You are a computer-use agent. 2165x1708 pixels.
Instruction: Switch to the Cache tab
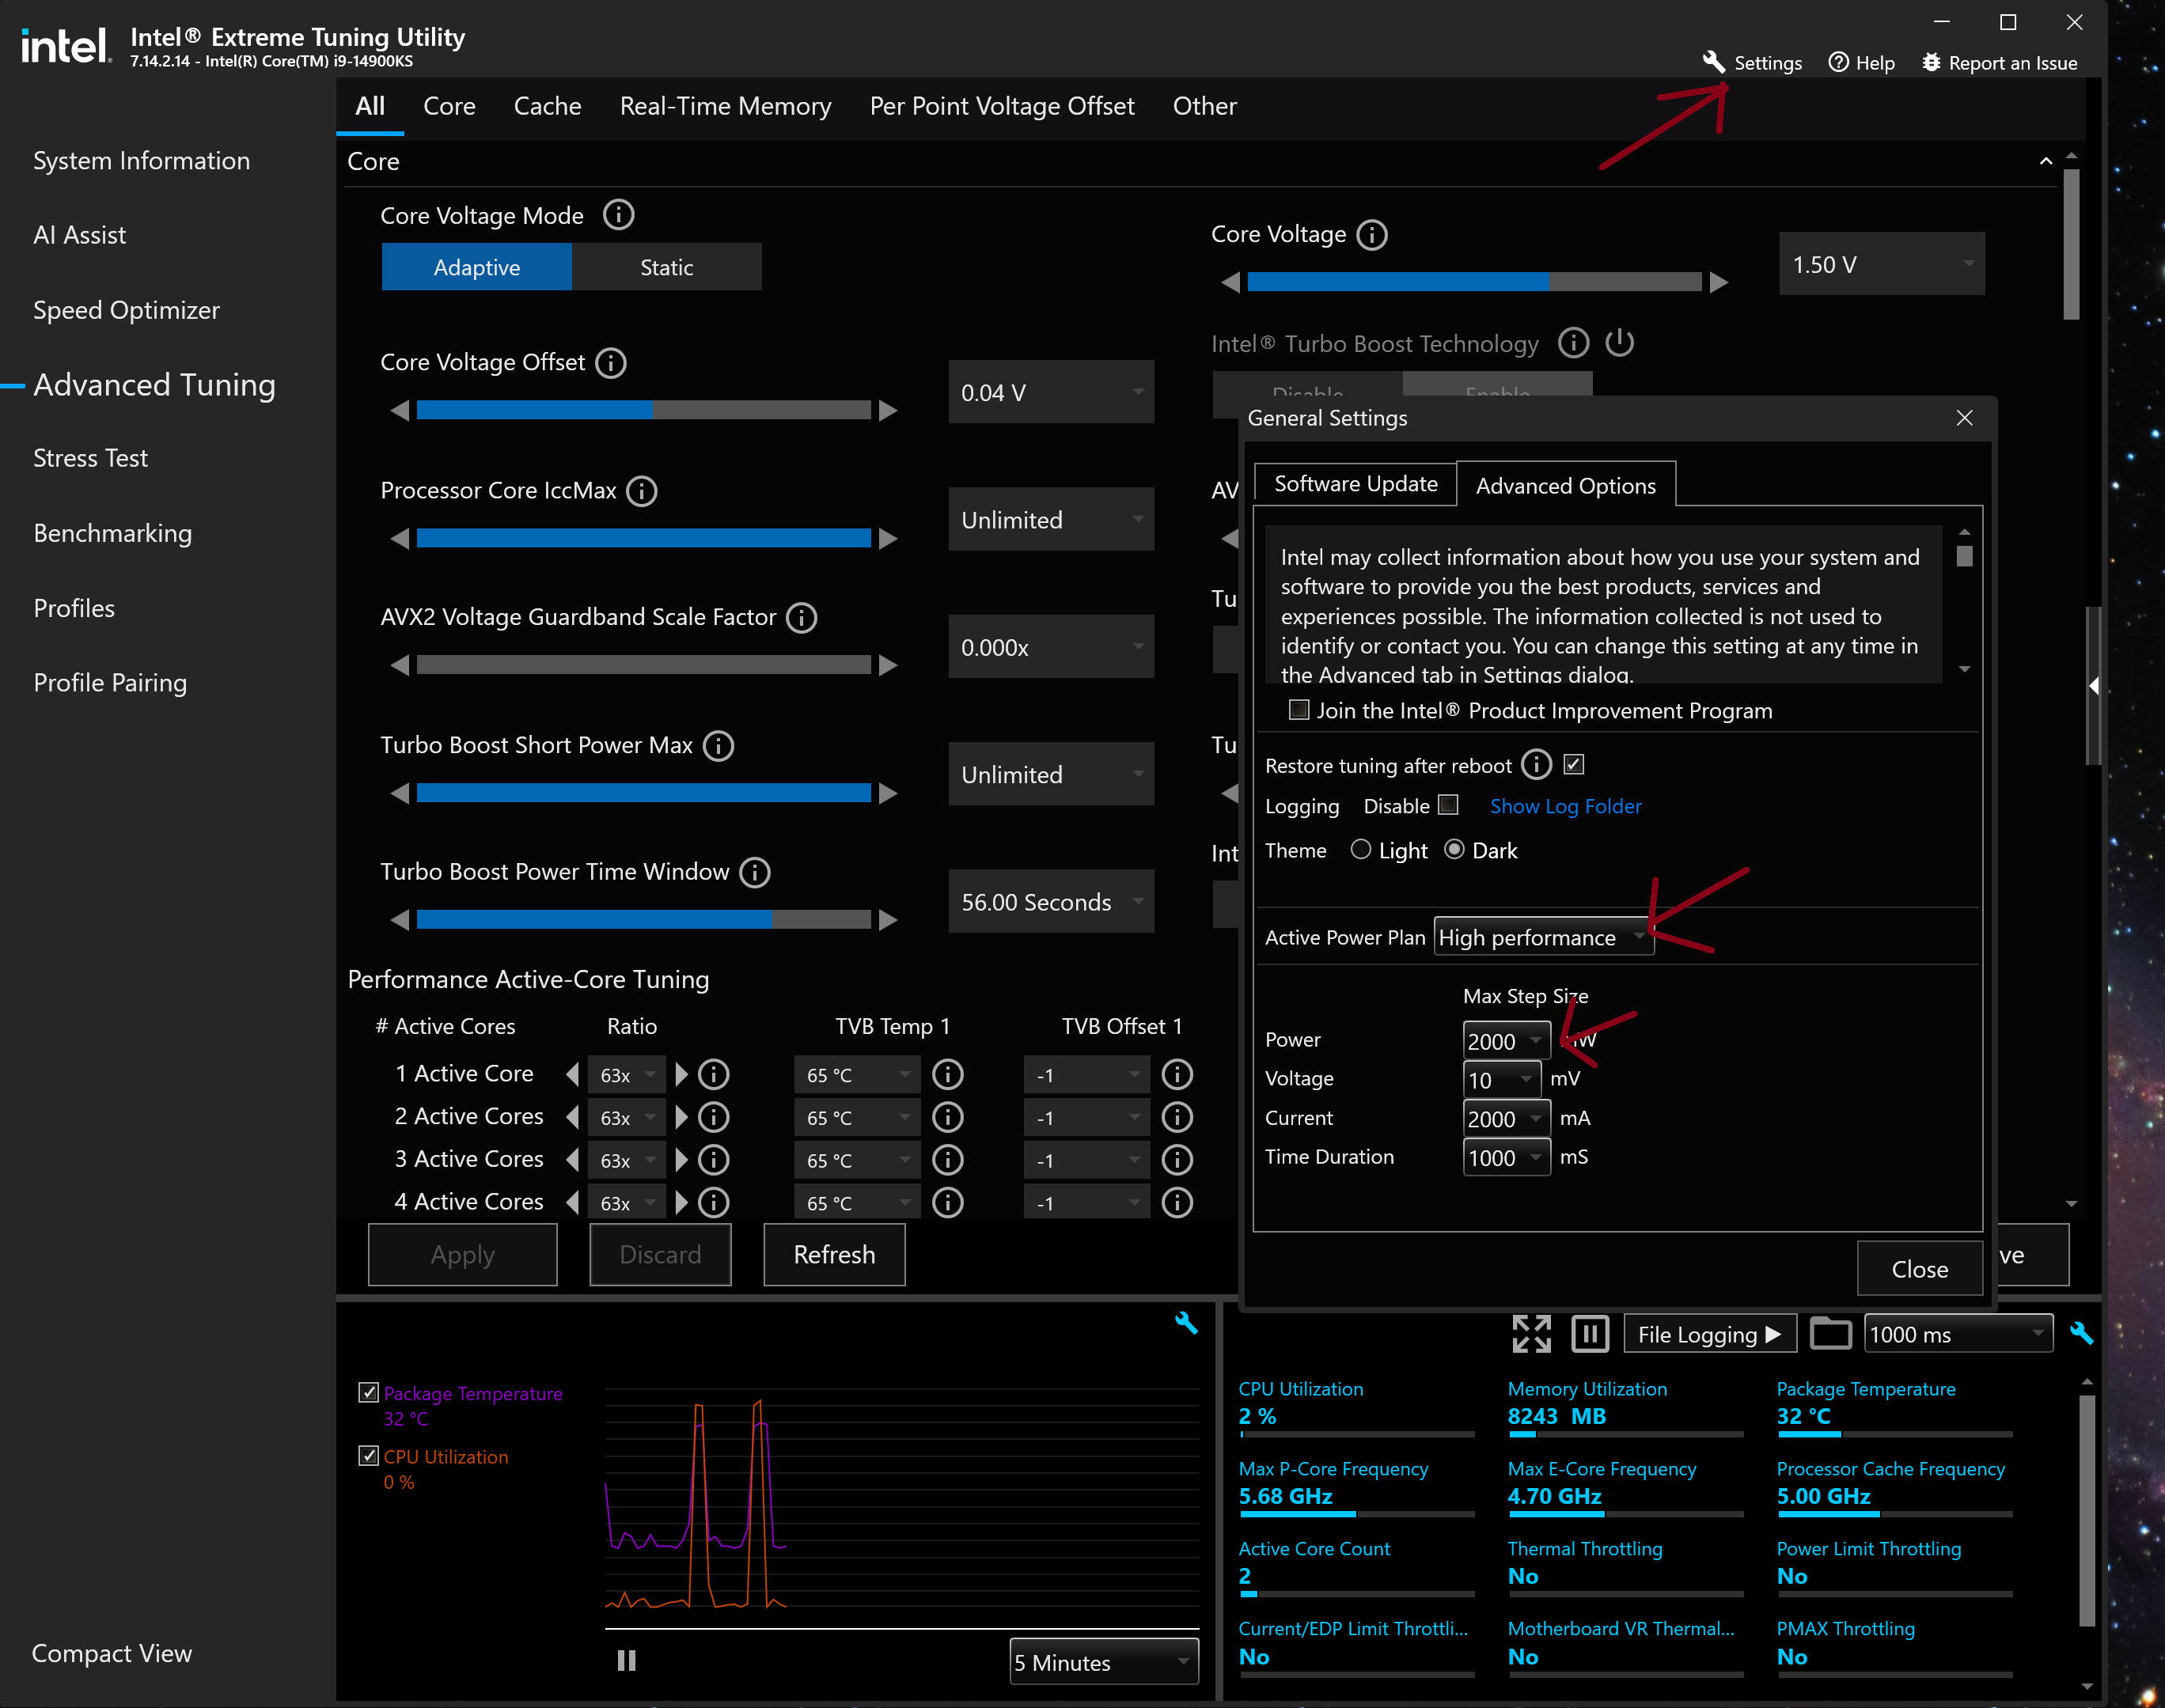(x=547, y=106)
